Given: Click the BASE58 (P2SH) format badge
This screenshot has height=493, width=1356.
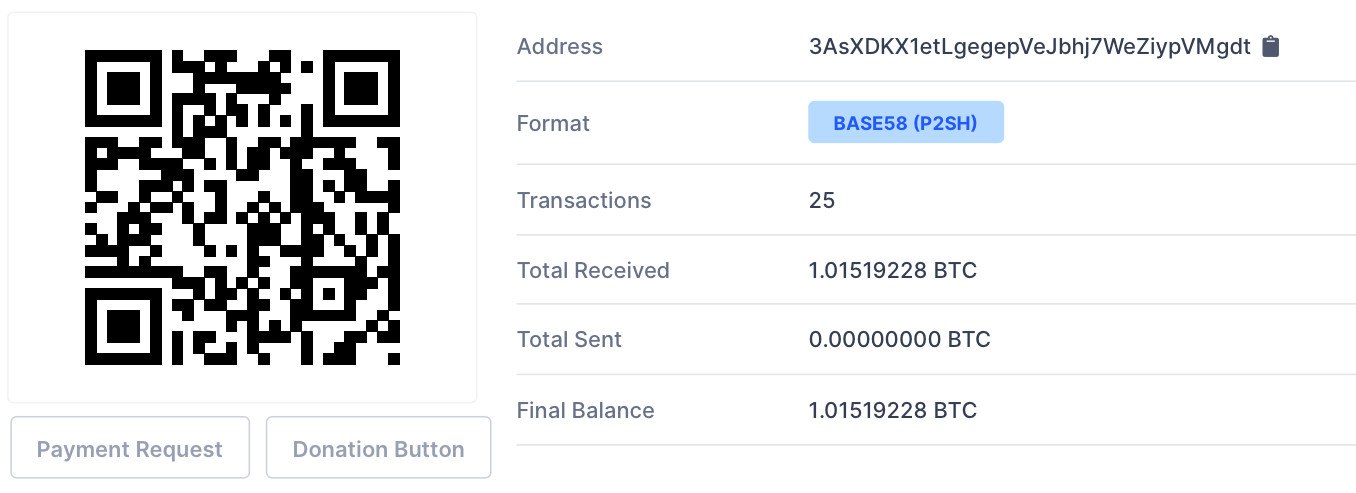Looking at the screenshot, I should [x=905, y=123].
